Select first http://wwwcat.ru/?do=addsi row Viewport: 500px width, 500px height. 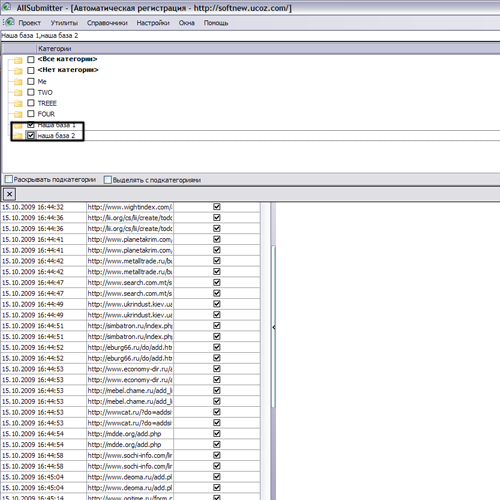coord(130,412)
